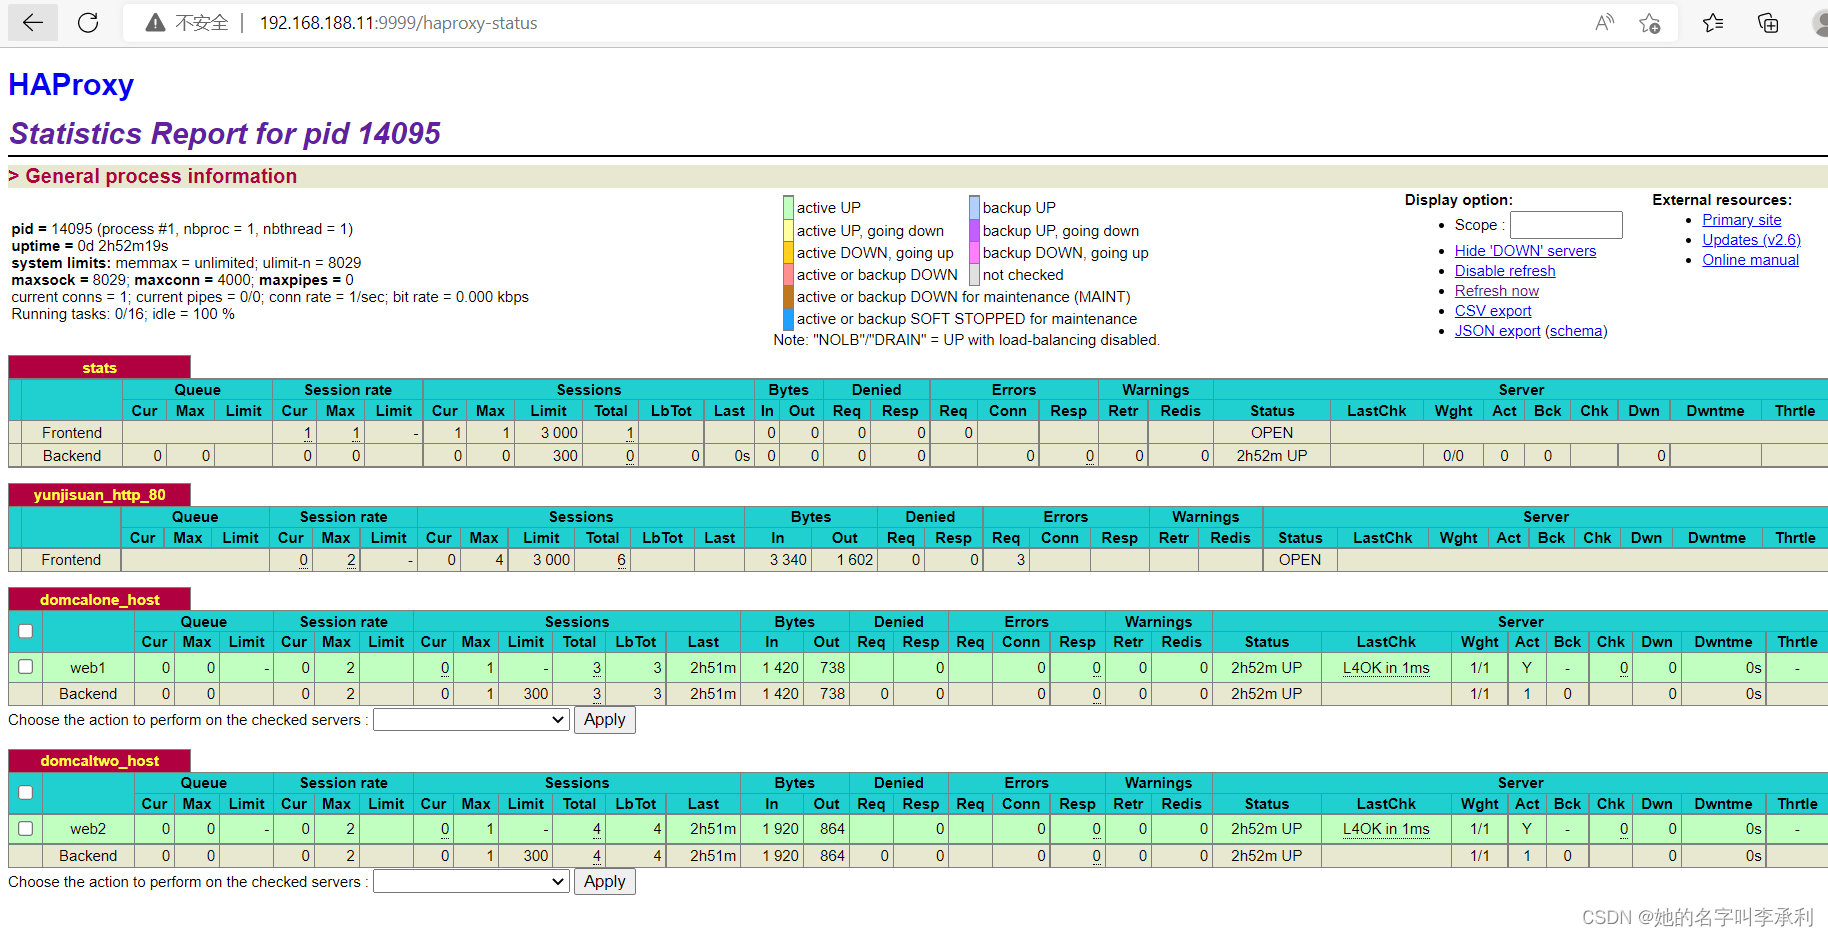
Task: Select the stats proxy header
Action: (x=99, y=368)
